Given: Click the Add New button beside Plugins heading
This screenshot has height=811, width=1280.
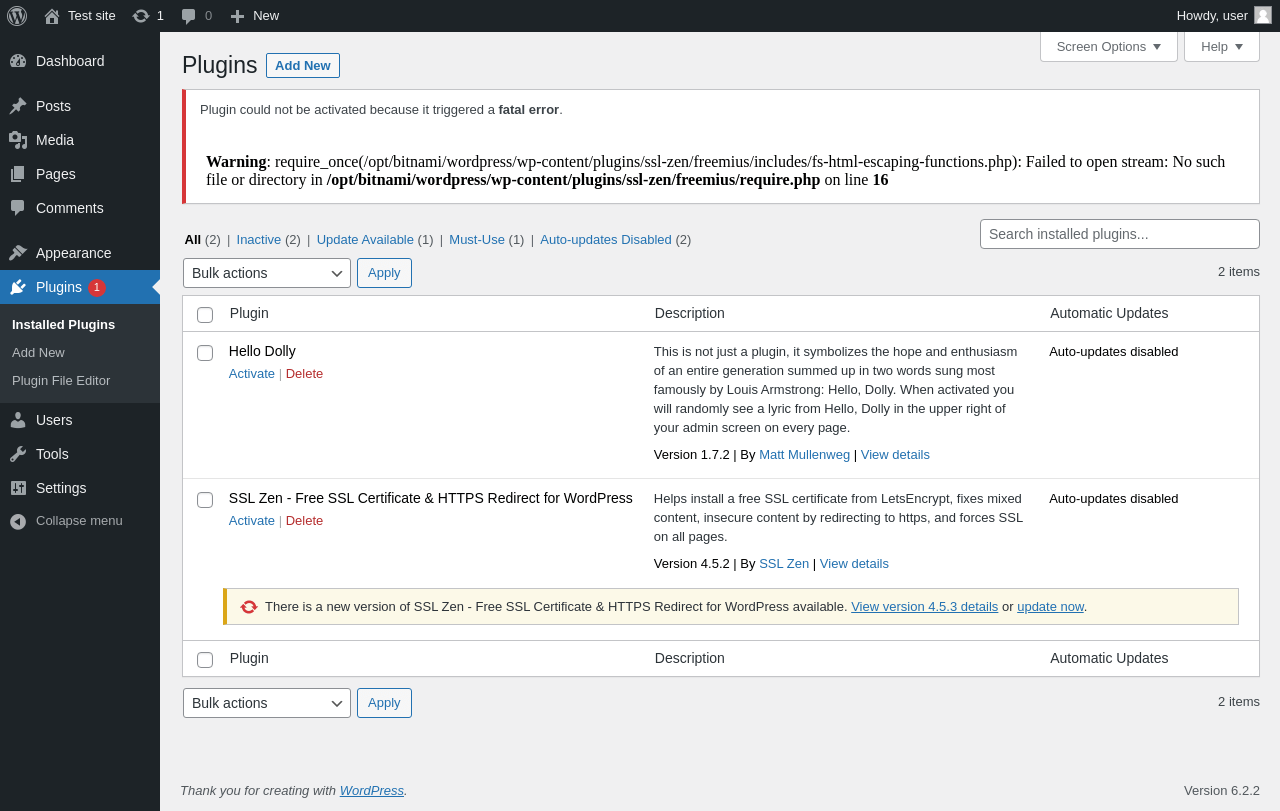Looking at the screenshot, I should pos(303,65).
